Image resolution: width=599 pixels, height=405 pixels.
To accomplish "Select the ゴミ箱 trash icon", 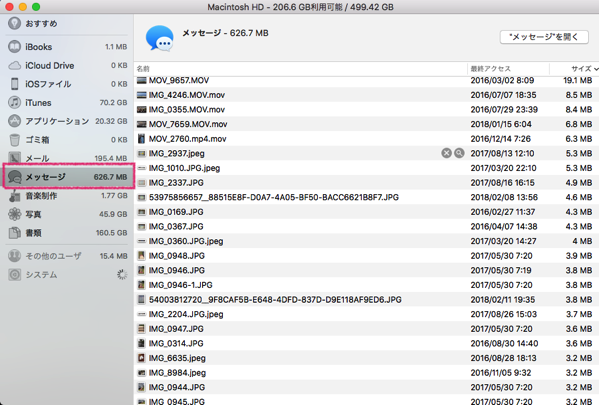I will [x=15, y=140].
